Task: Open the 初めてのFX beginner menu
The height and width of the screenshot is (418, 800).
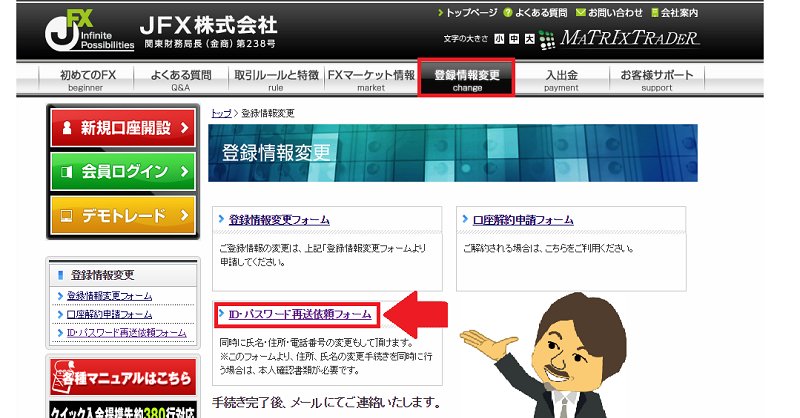Action: tap(86, 80)
